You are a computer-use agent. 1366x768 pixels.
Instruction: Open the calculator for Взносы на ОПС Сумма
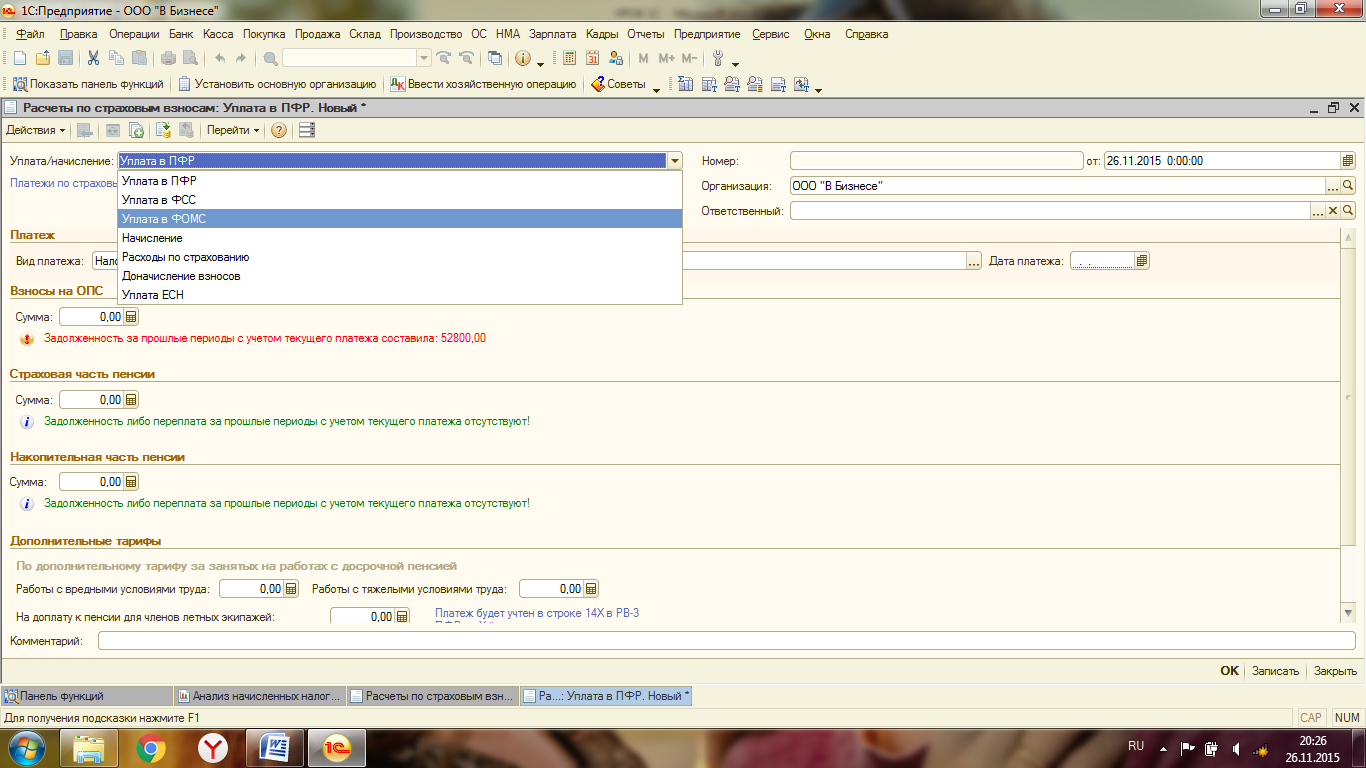pos(131,317)
